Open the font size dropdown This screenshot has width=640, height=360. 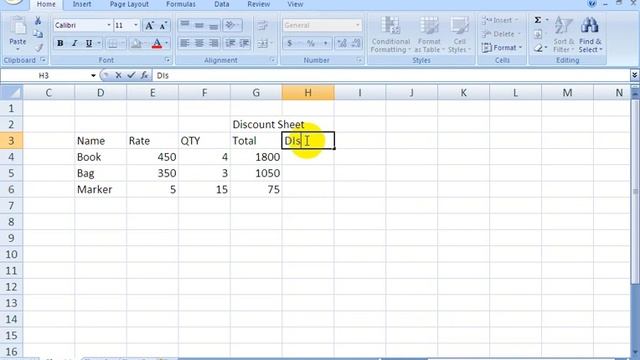point(136,25)
